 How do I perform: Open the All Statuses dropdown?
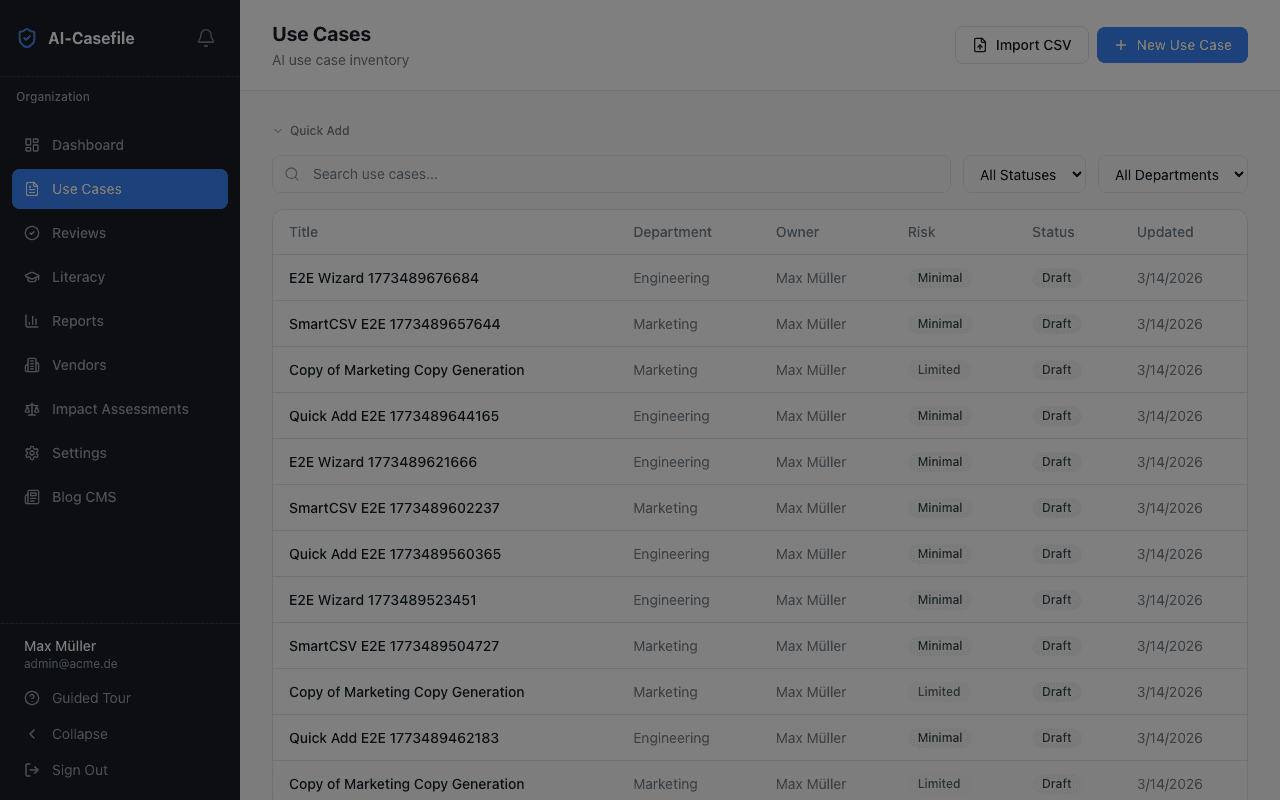1024,174
